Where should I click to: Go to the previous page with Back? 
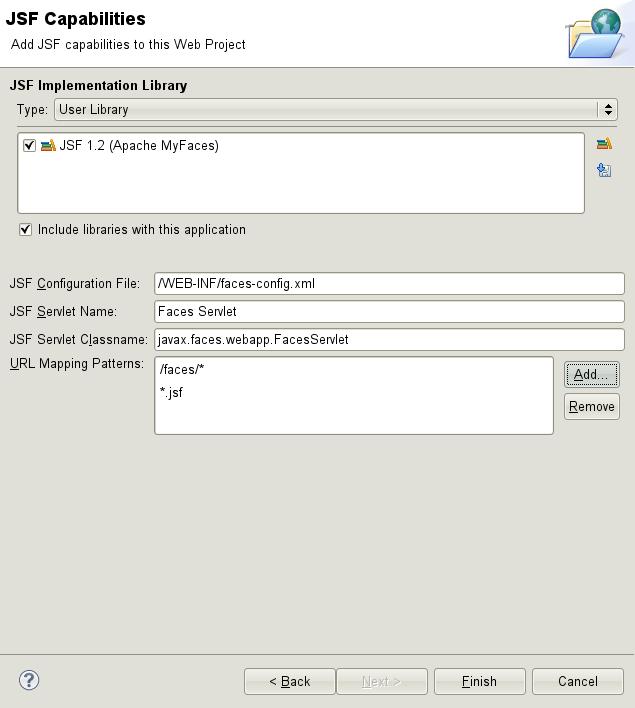(x=289, y=681)
